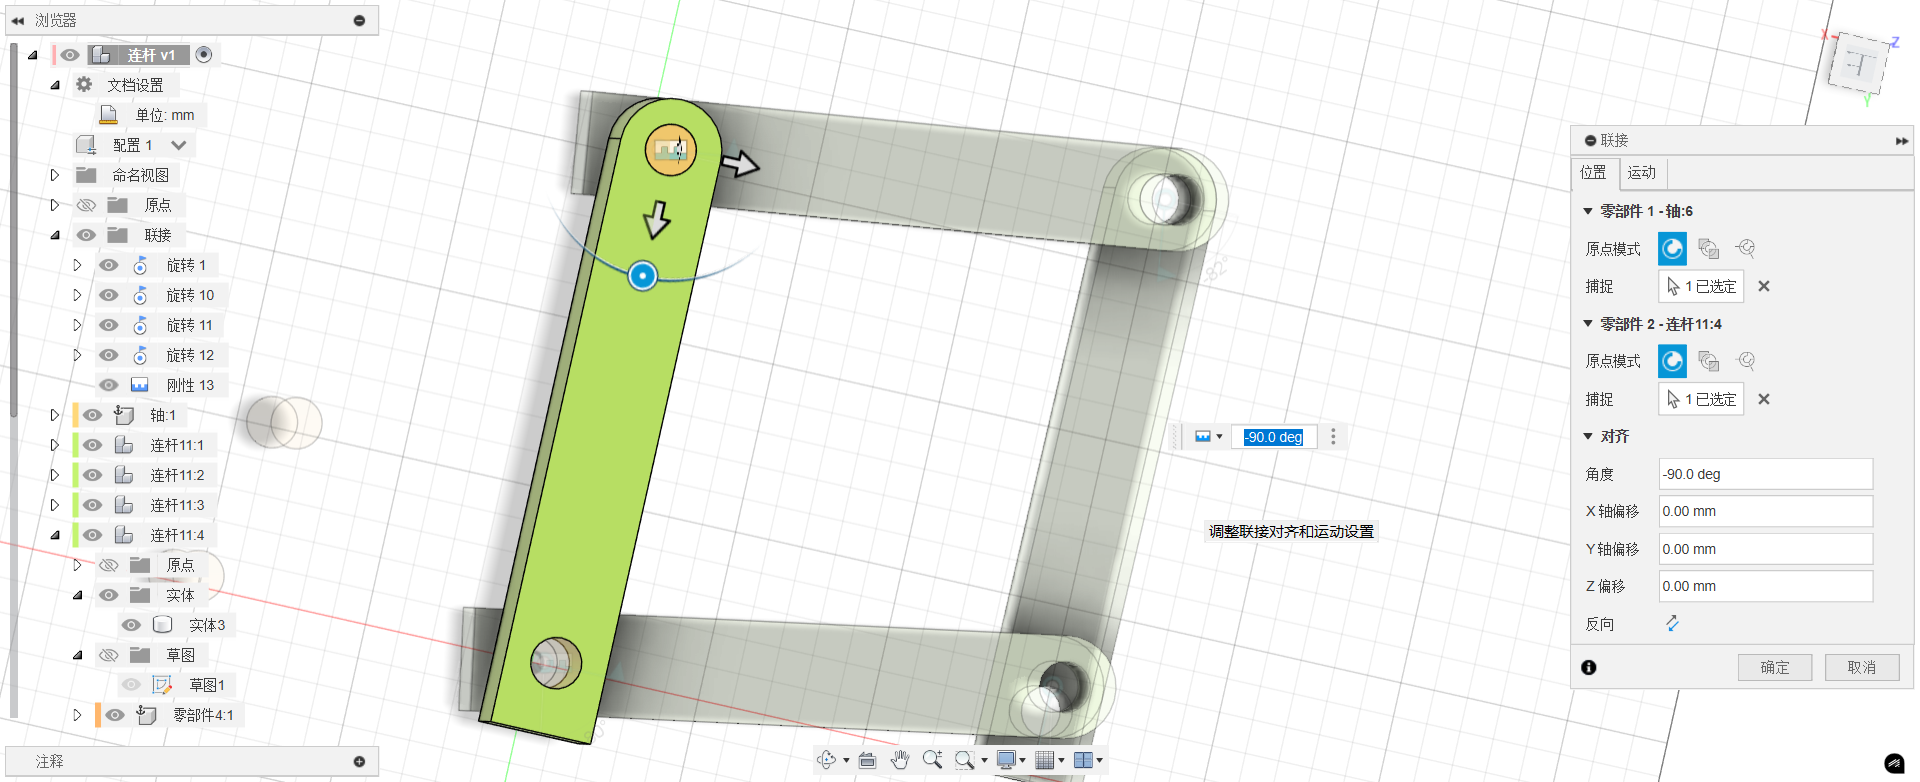This screenshot has width=1920, height=782.
Task: Collapse the 对齐 section
Action: coord(1588,436)
